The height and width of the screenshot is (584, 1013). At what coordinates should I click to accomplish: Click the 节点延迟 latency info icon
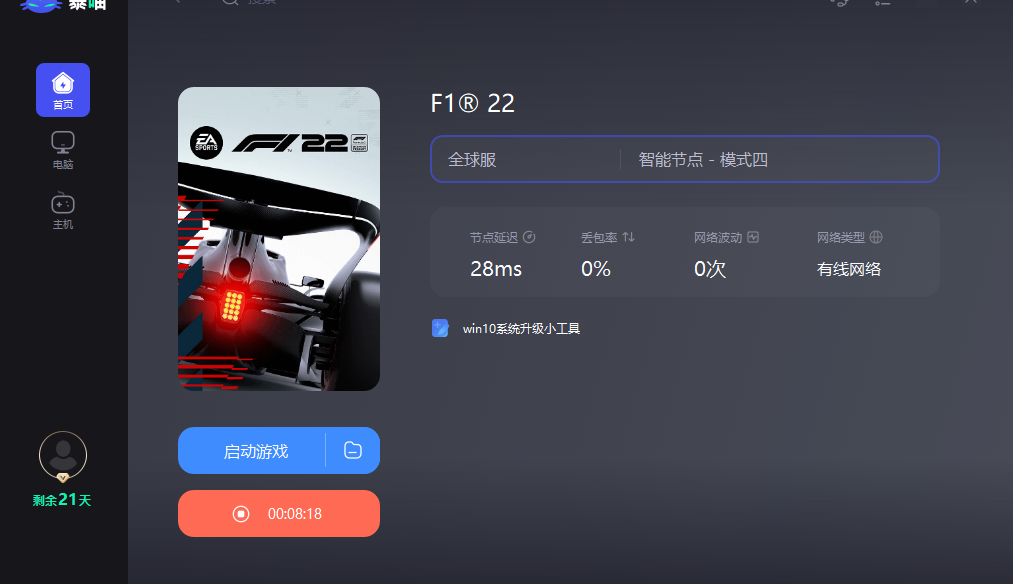tap(530, 237)
